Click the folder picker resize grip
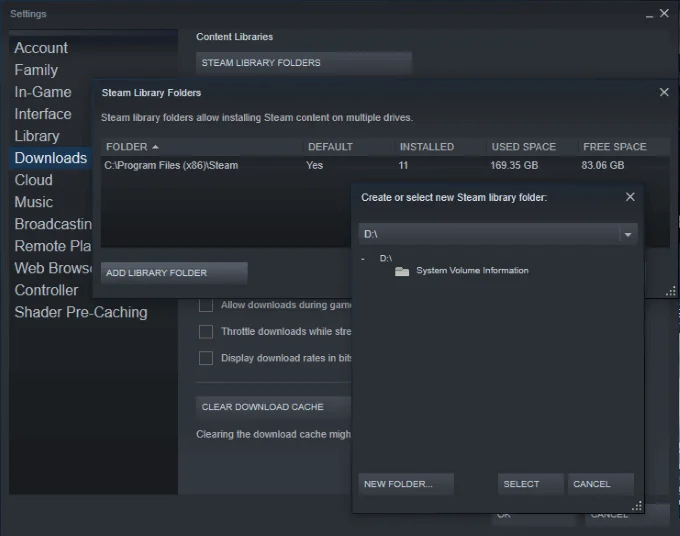The height and width of the screenshot is (536, 680). (x=637, y=506)
